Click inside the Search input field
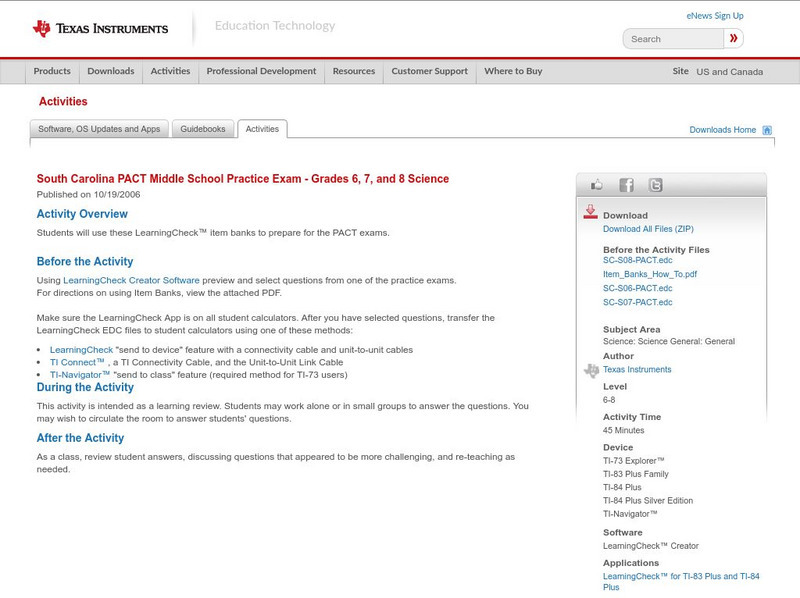 [x=670, y=38]
